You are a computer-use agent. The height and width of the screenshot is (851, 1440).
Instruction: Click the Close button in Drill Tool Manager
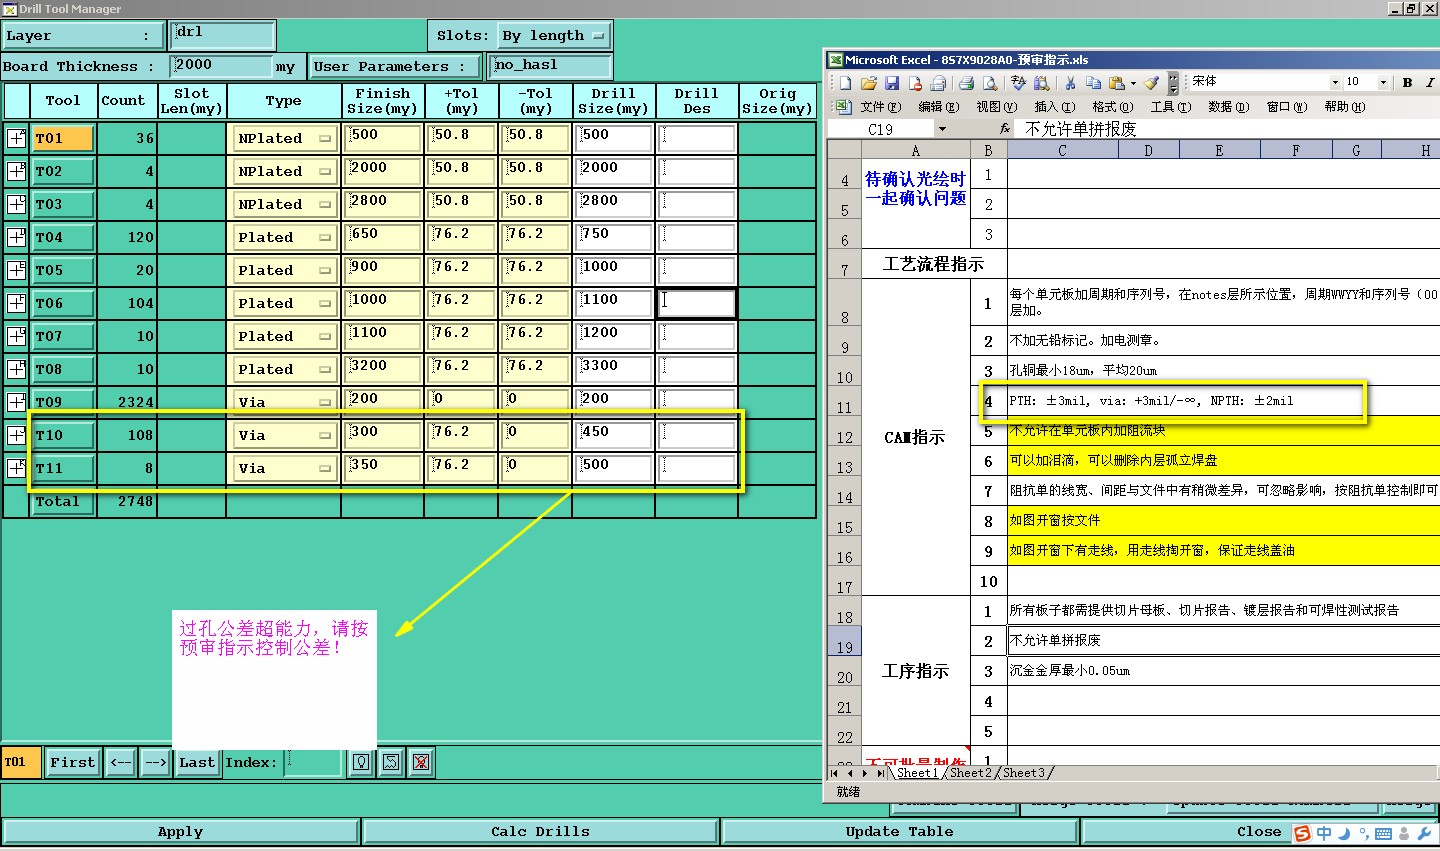click(x=1258, y=831)
